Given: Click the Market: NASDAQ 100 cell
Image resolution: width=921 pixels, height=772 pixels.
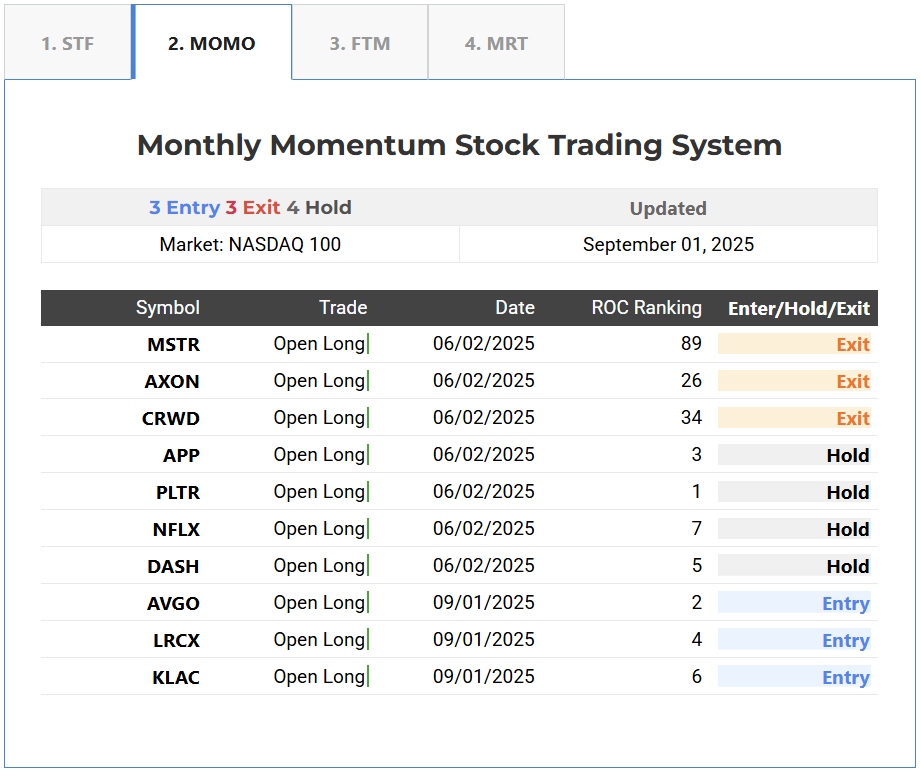Looking at the screenshot, I should 250,245.
